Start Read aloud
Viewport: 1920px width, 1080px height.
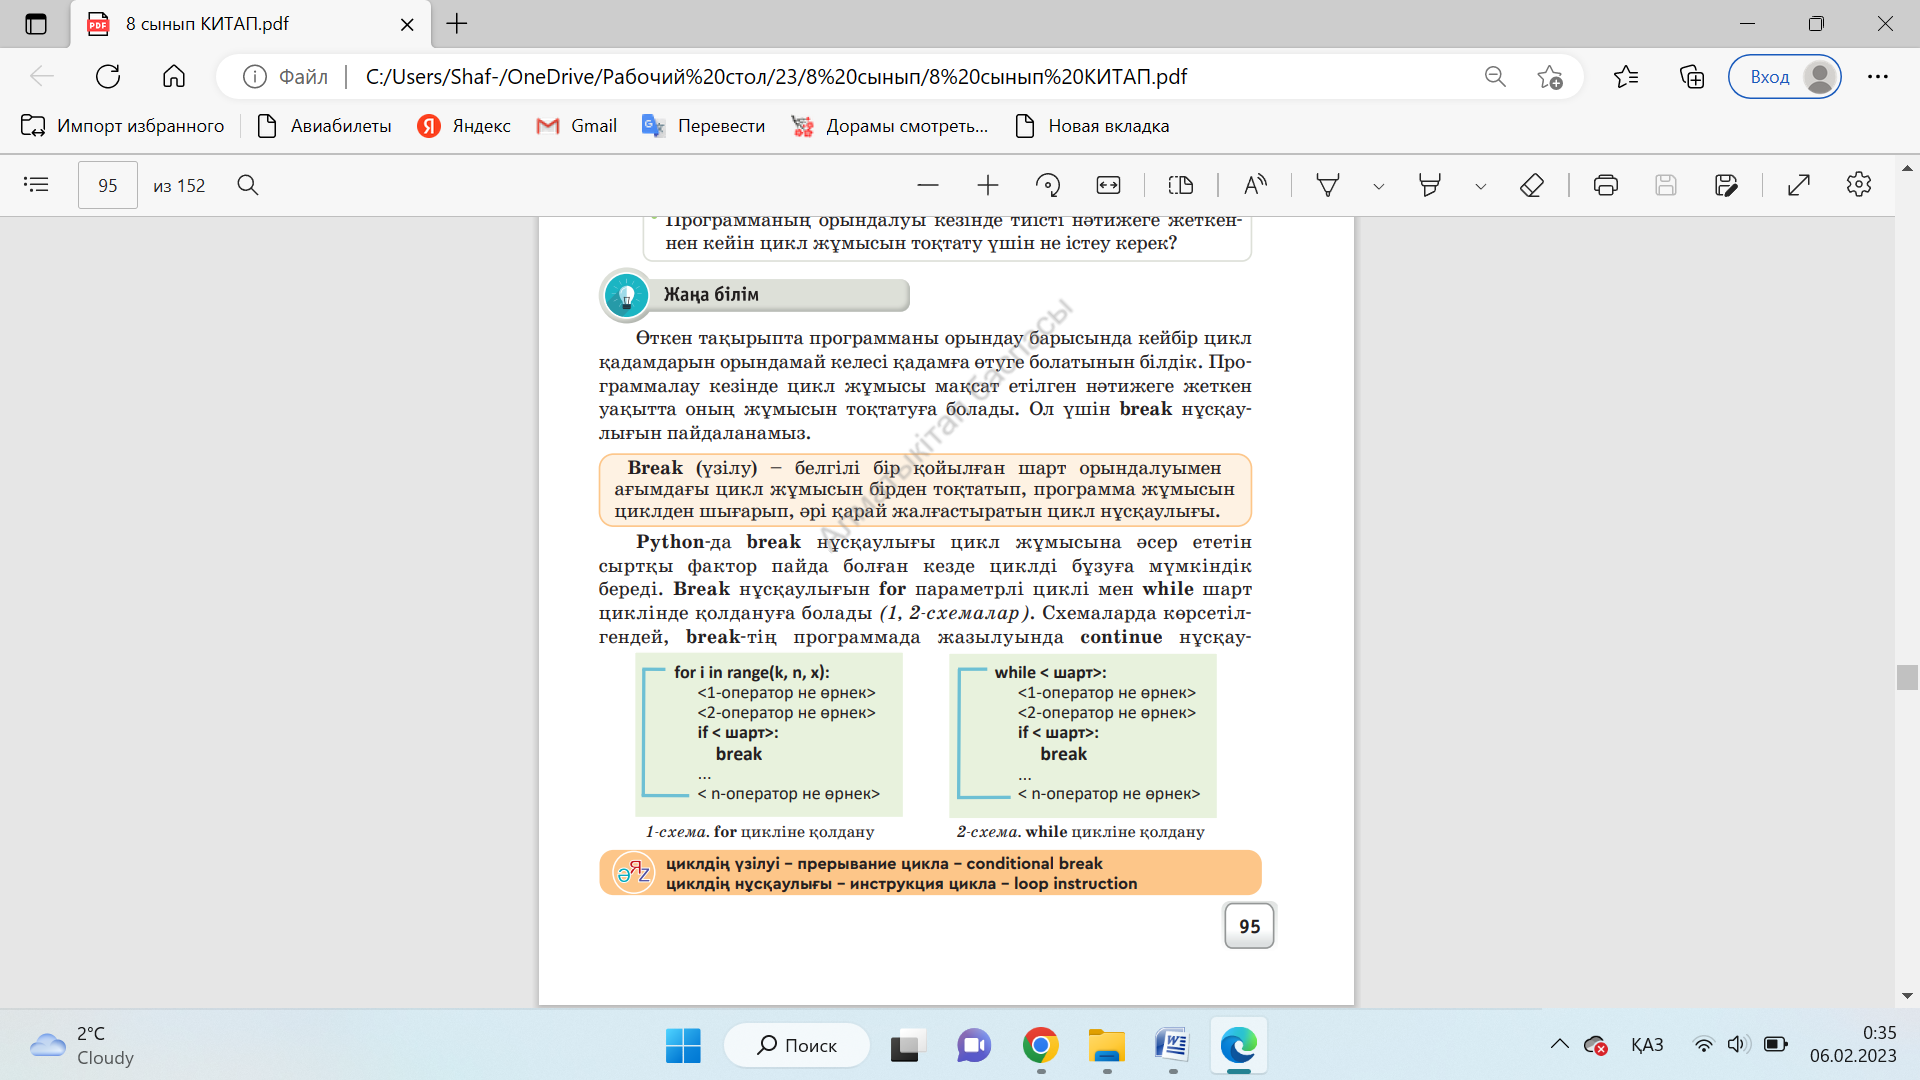pos(1255,185)
